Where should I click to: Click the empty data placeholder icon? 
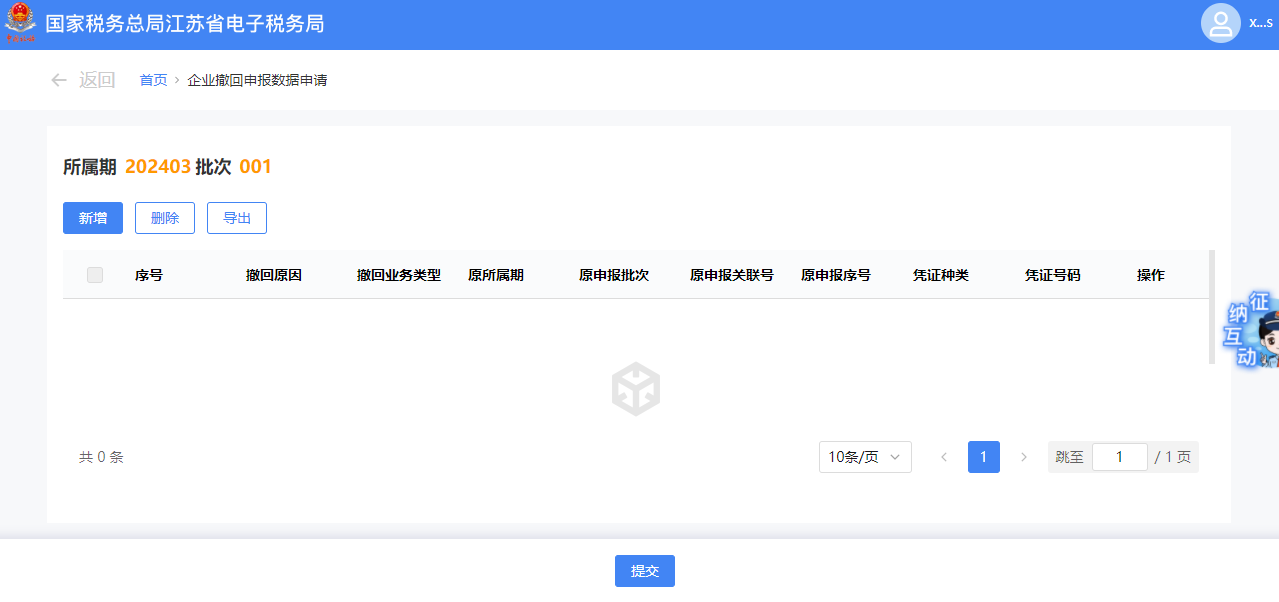pos(636,388)
